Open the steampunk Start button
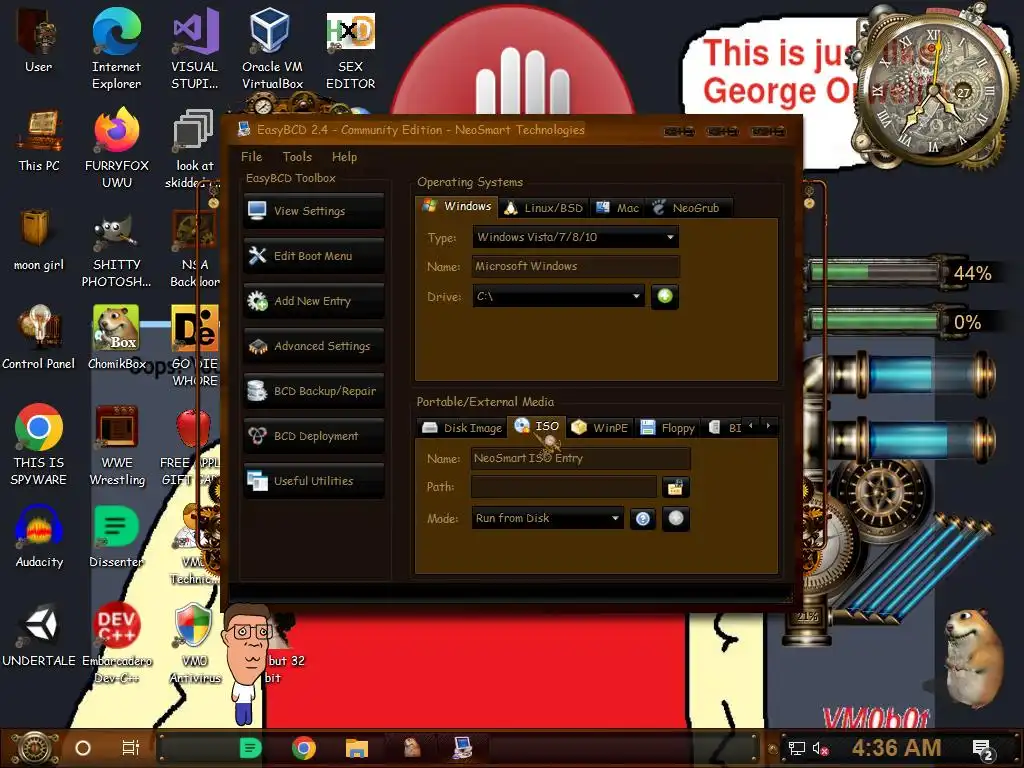Screen dimensions: 1024x768 pyautogui.click(x=35, y=748)
